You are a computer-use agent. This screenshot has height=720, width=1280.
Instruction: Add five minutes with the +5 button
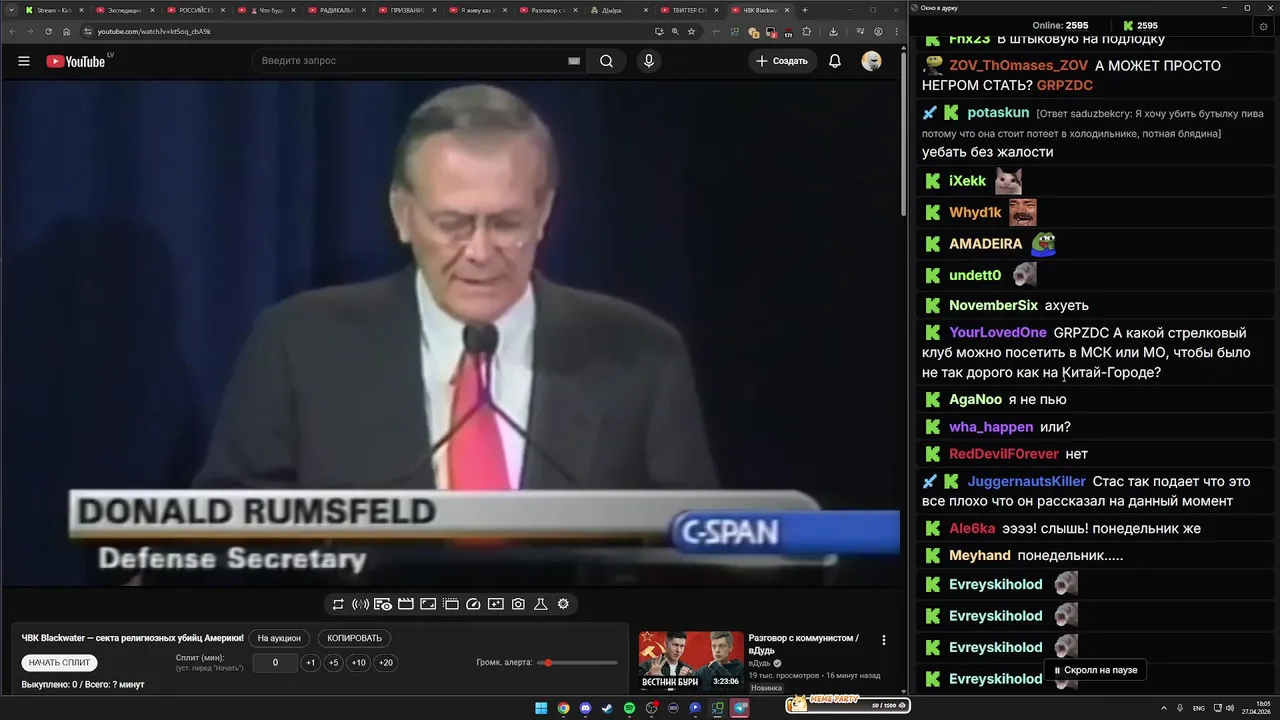(x=333, y=662)
